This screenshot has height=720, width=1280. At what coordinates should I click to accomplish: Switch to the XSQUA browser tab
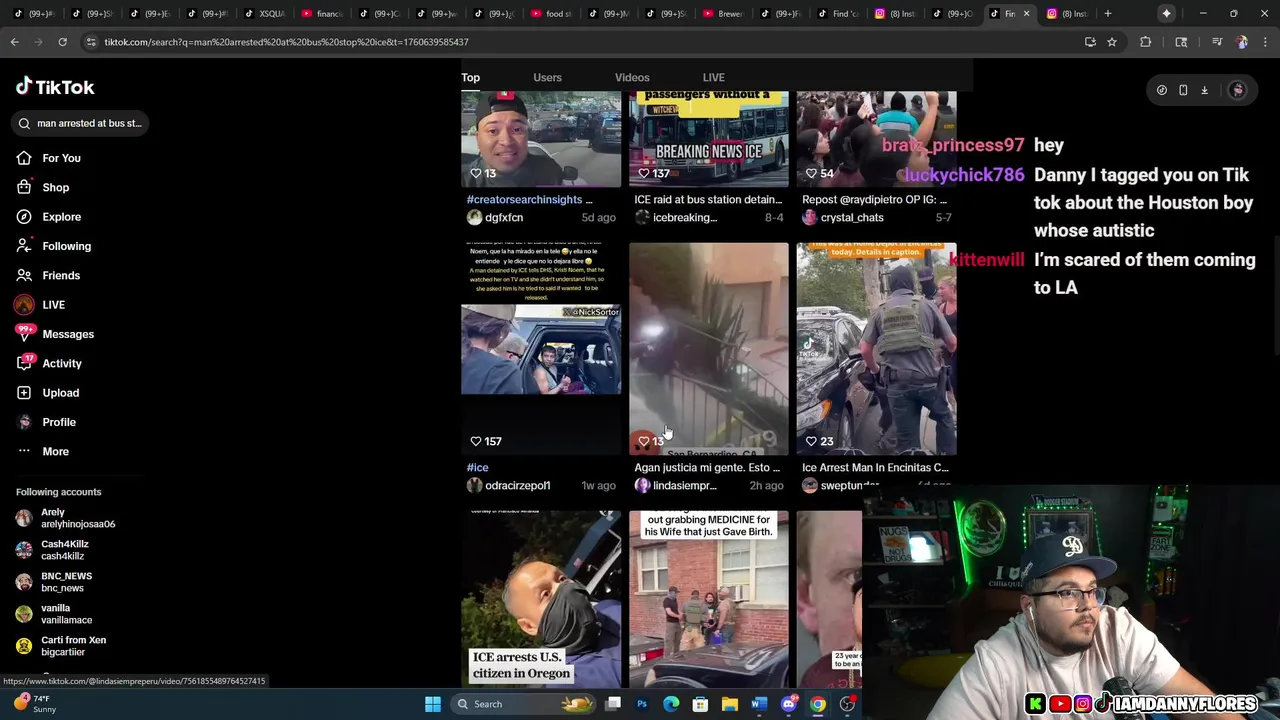pos(263,14)
